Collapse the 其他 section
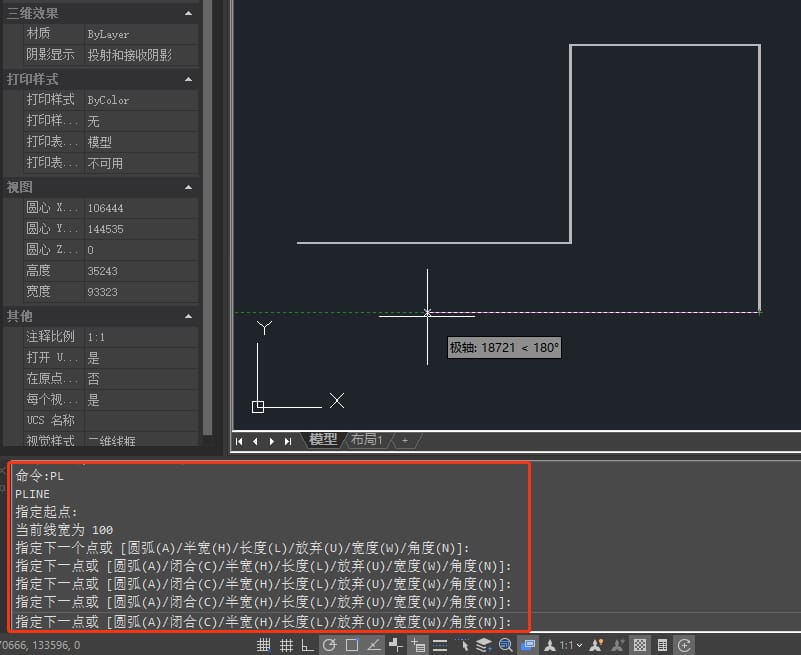 click(189, 316)
